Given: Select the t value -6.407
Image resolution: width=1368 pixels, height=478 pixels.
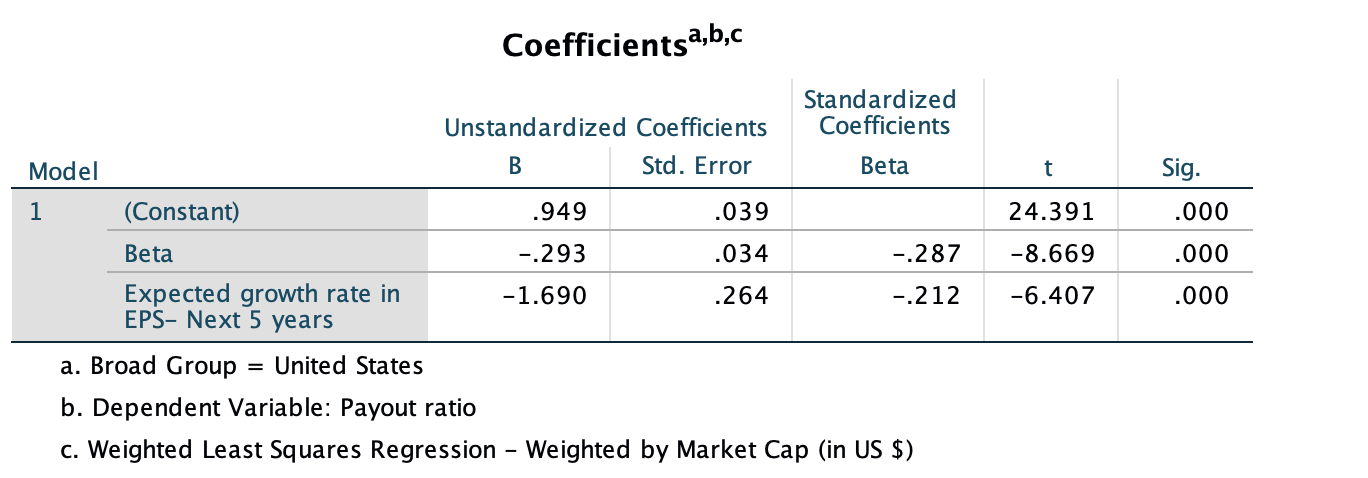Looking at the screenshot, I should tap(1054, 296).
